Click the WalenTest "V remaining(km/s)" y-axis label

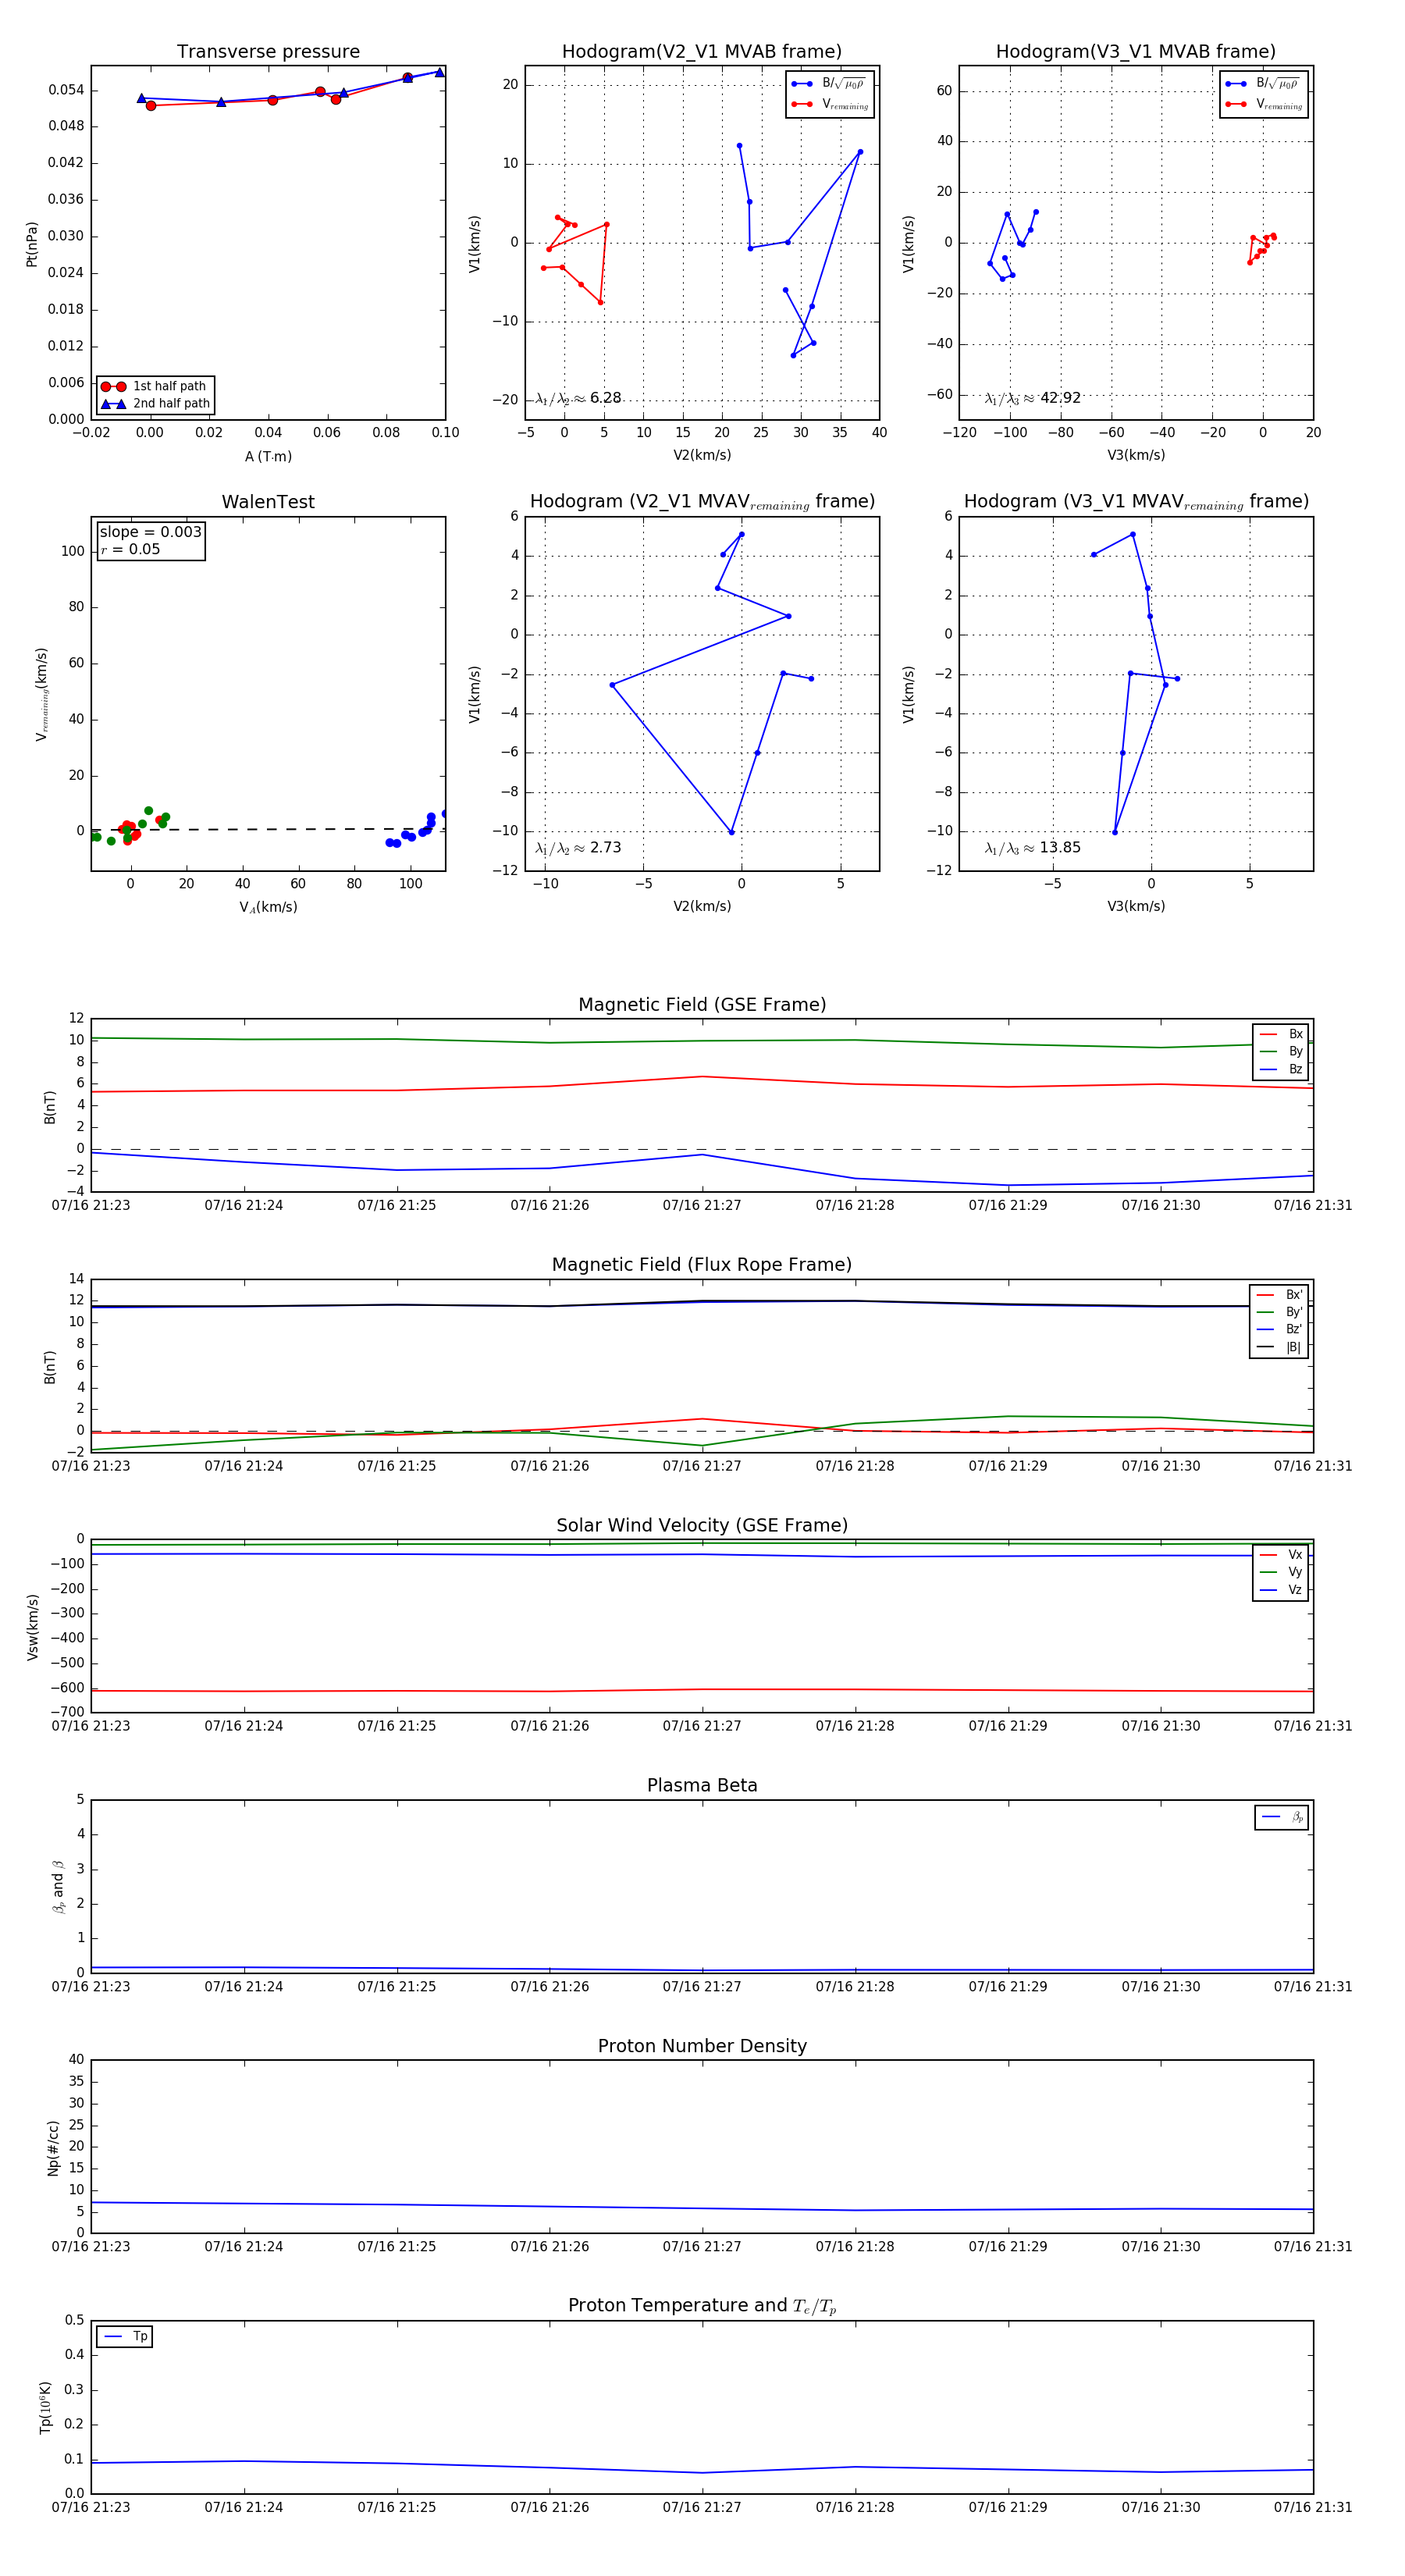click(x=41, y=694)
